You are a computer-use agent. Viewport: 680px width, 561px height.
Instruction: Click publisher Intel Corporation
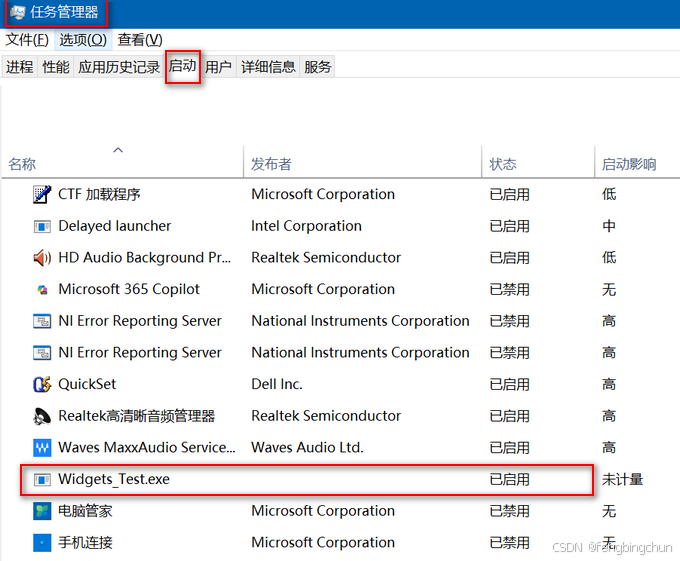click(306, 226)
